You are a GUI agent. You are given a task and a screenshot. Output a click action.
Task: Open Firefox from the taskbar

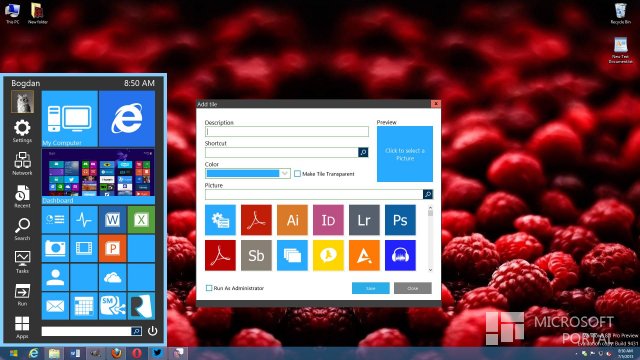[x=116, y=353]
